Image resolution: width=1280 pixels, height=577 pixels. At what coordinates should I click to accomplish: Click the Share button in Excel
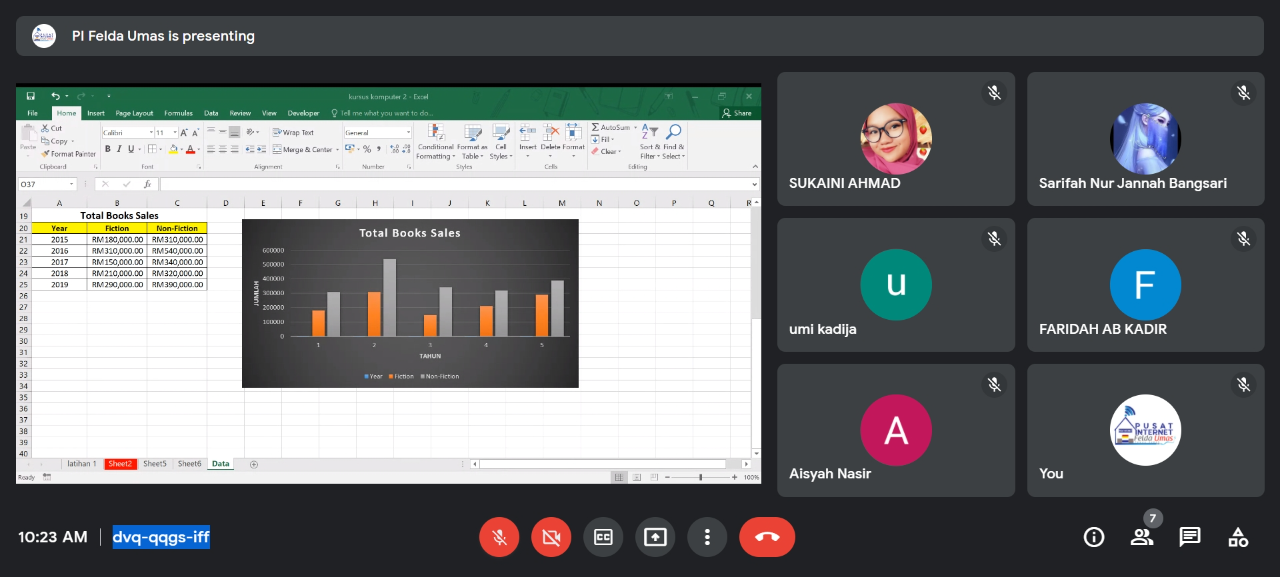[x=739, y=113]
